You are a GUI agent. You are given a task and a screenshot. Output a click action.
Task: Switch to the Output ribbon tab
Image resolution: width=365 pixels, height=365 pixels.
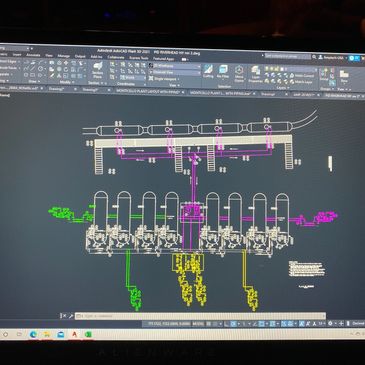click(80, 56)
